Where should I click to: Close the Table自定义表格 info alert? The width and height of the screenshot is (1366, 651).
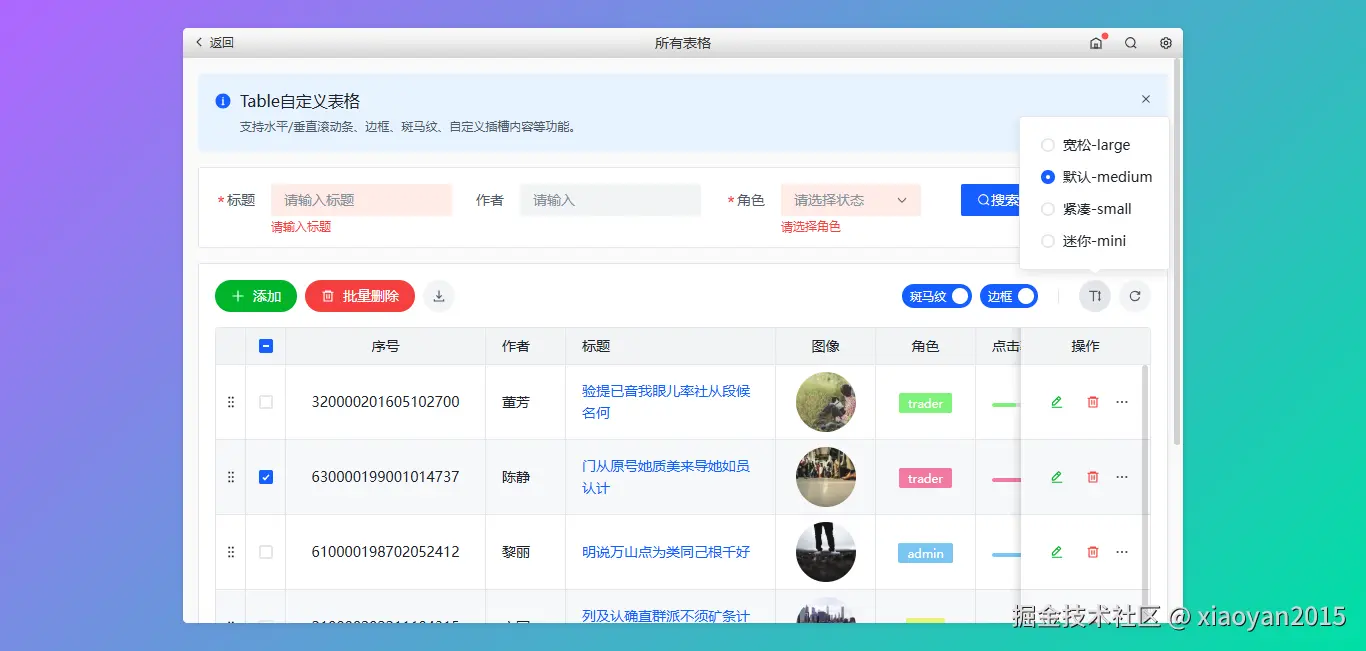coord(1146,99)
